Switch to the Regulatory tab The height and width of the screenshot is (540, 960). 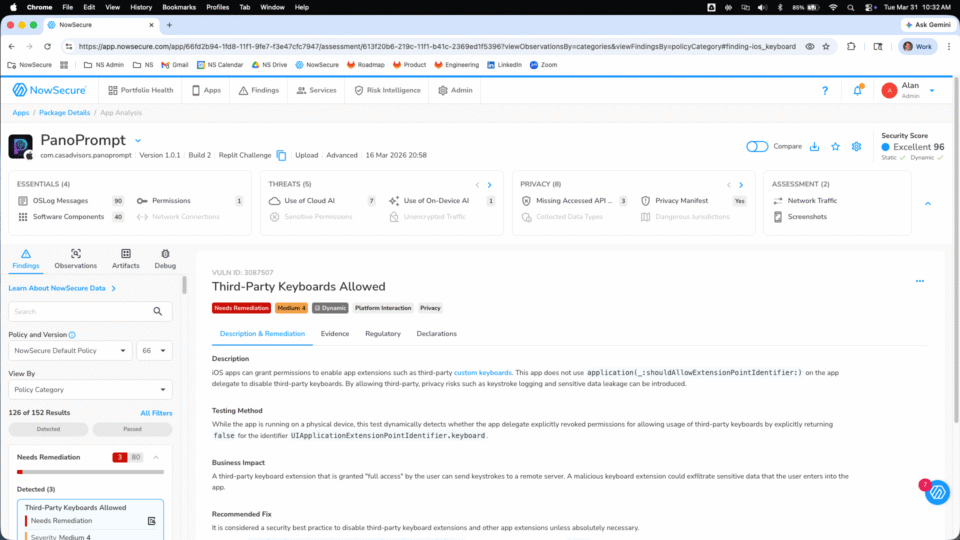pyautogui.click(x=383, y=334)
